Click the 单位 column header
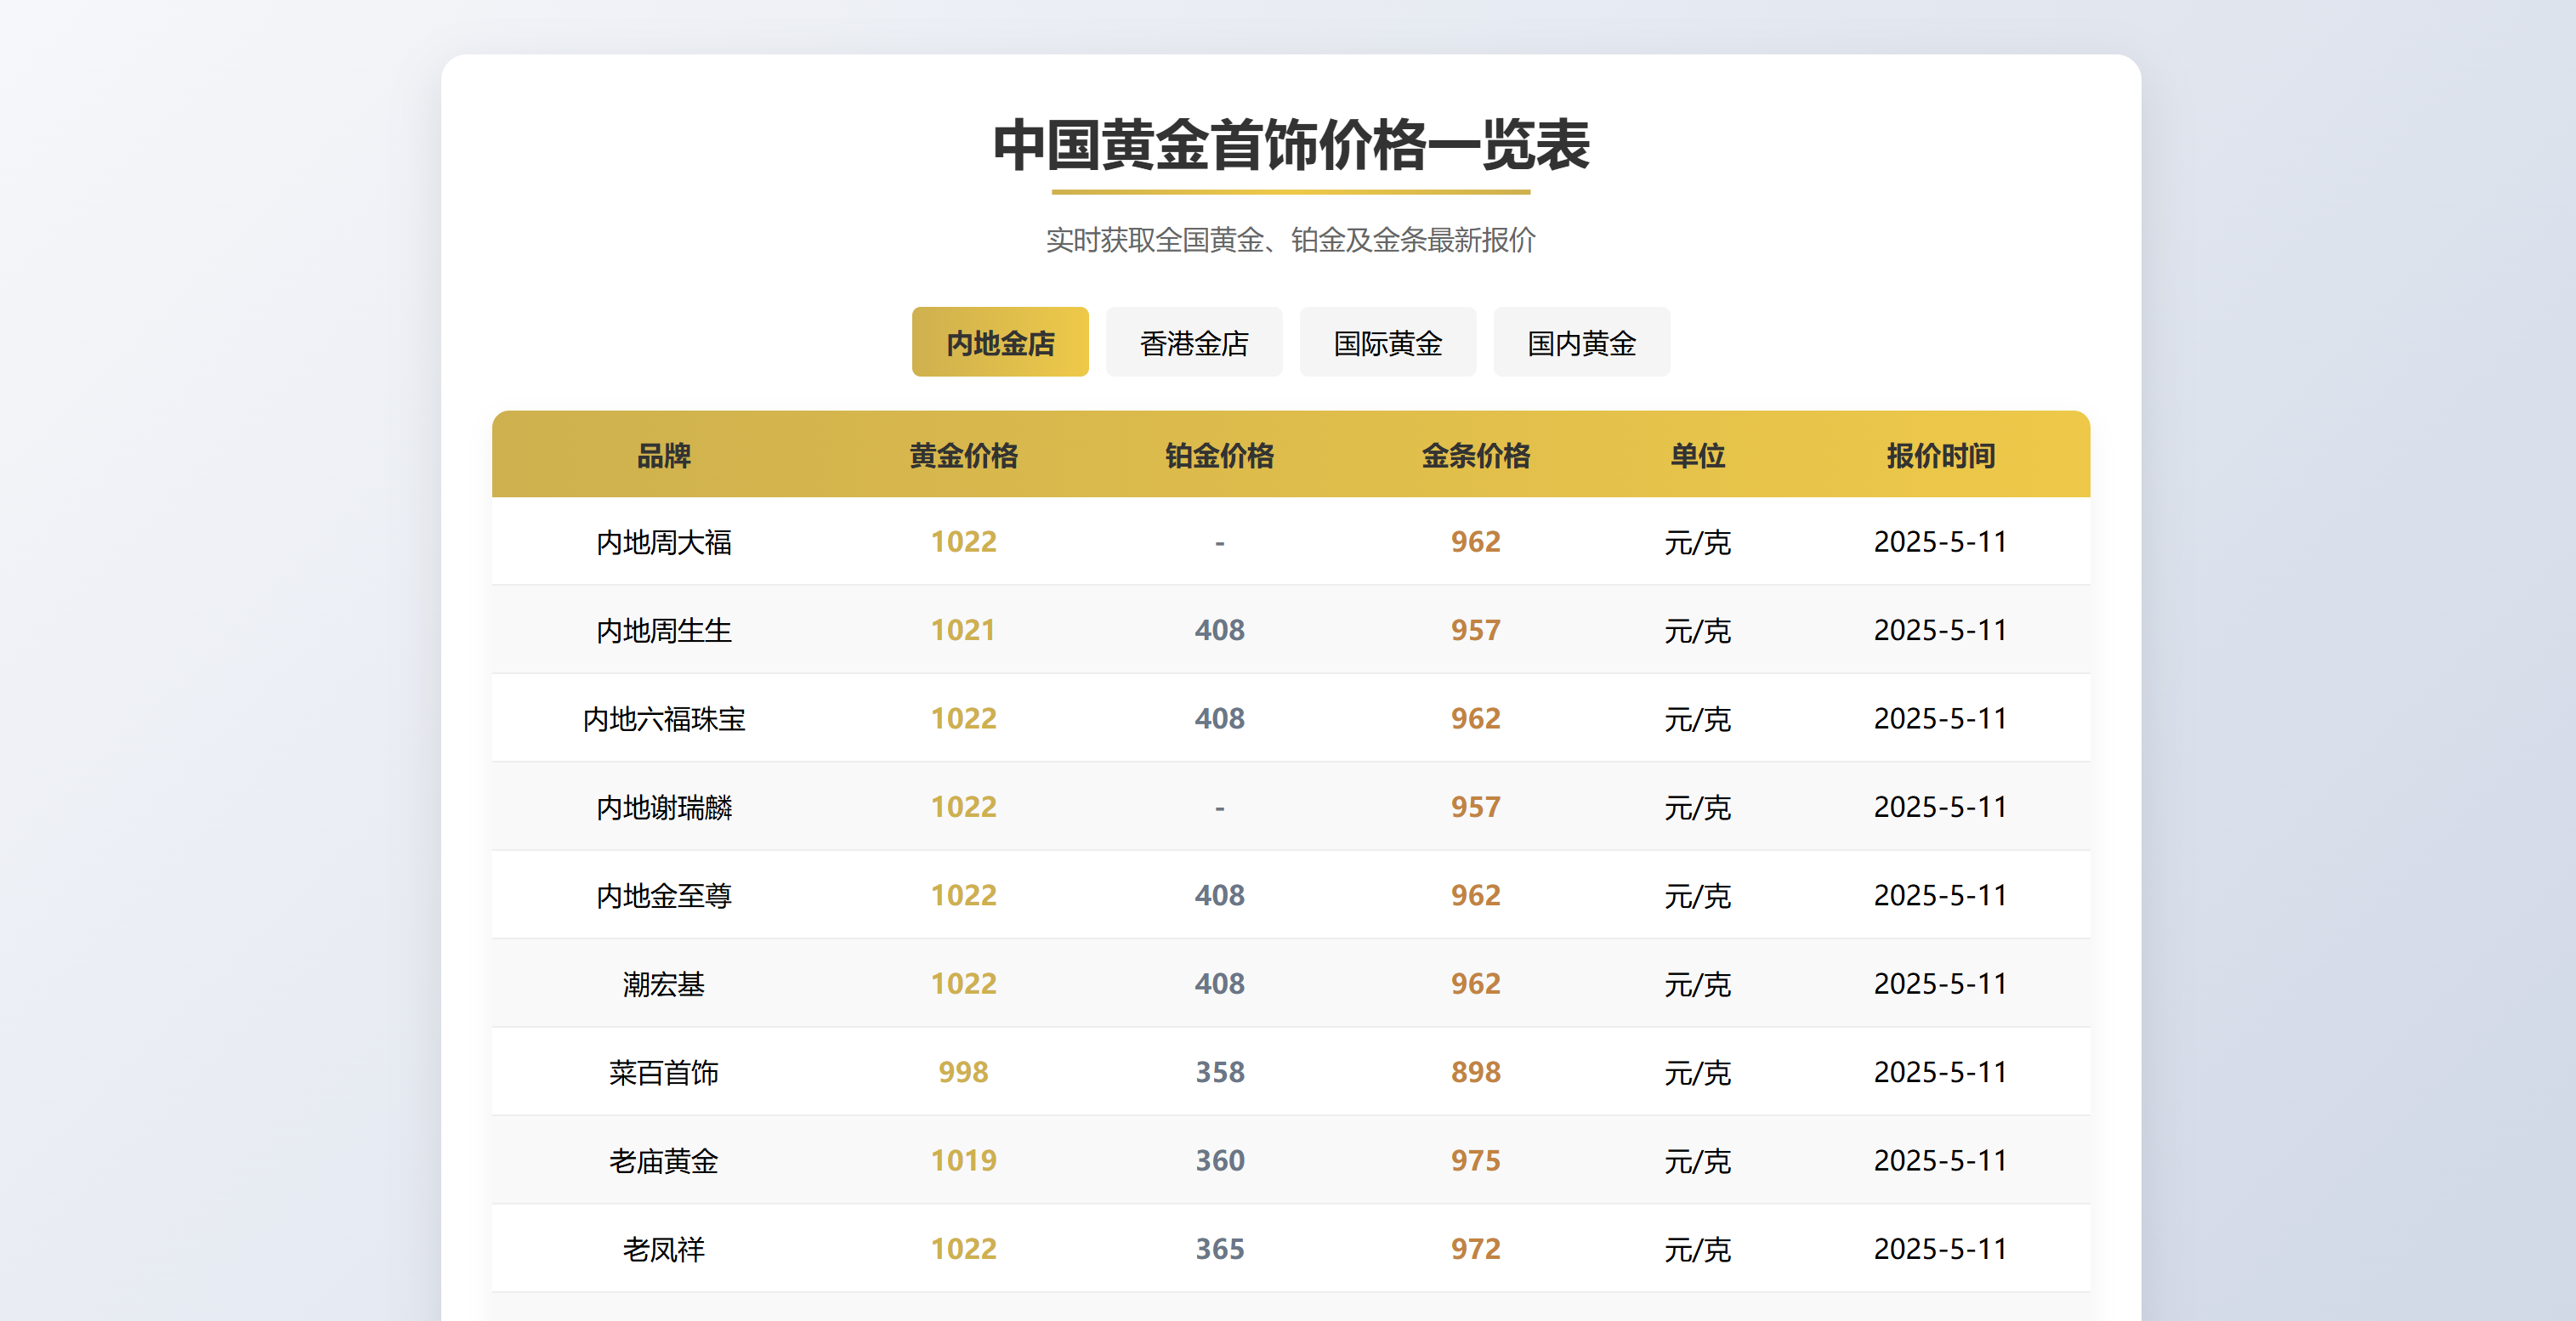The width and height of the screenshot is (2576, 1321). [x=1698, y=456]
